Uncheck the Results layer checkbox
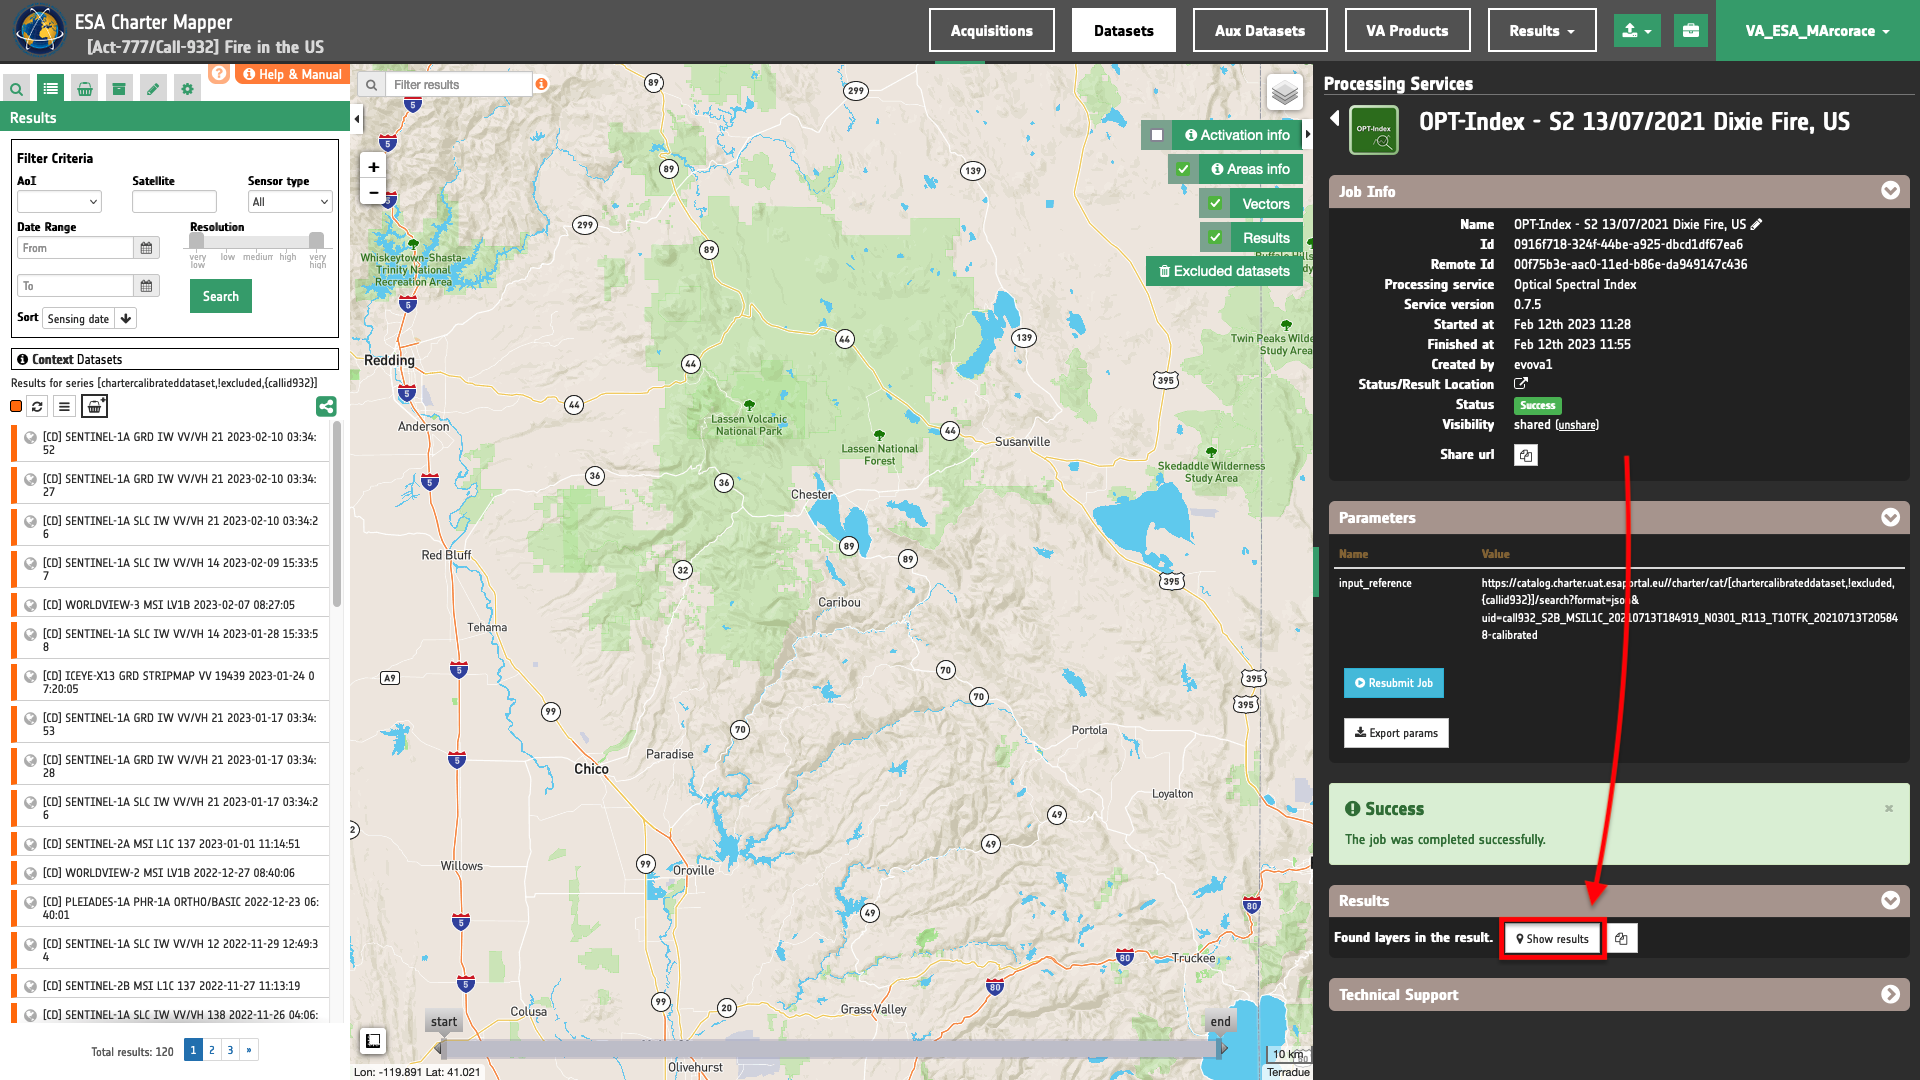The width and height of the screenshot is (1920, 1080). 1215,238
